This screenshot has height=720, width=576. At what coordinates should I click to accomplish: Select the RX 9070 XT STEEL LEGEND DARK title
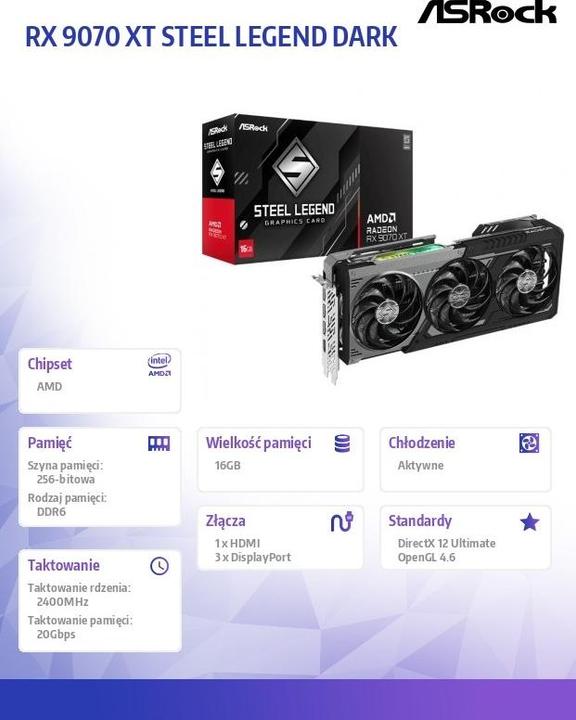(x=211, y=37)
